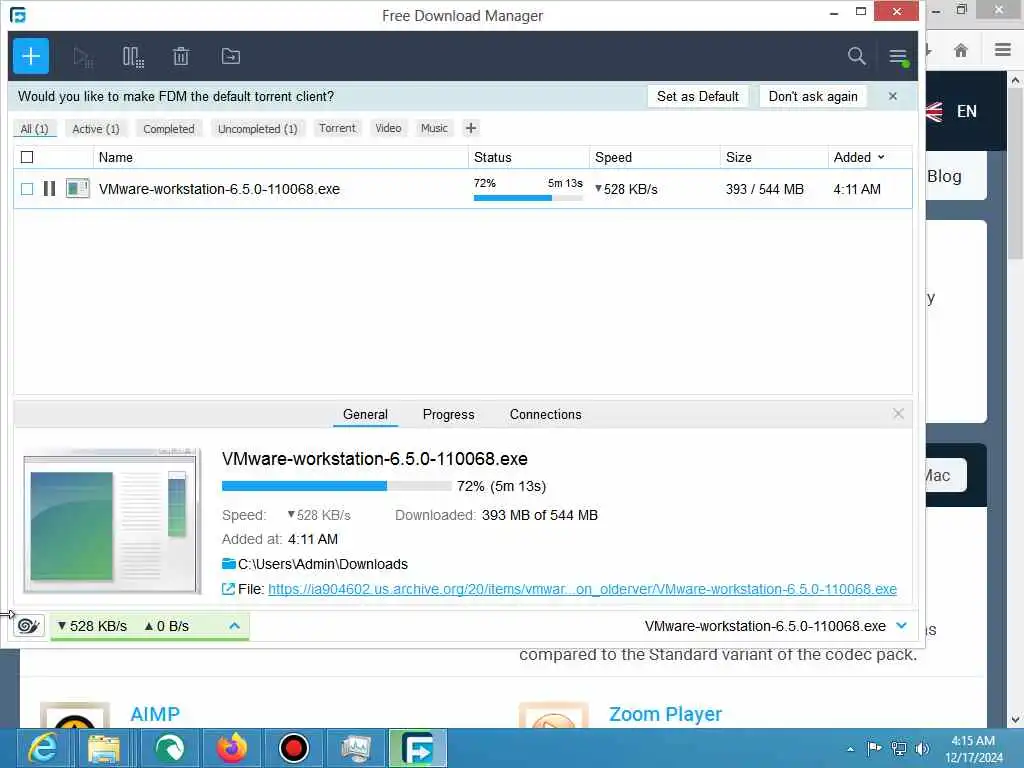Add a new tag filter with plus
1024x768 pixels.
pos(471,128)
